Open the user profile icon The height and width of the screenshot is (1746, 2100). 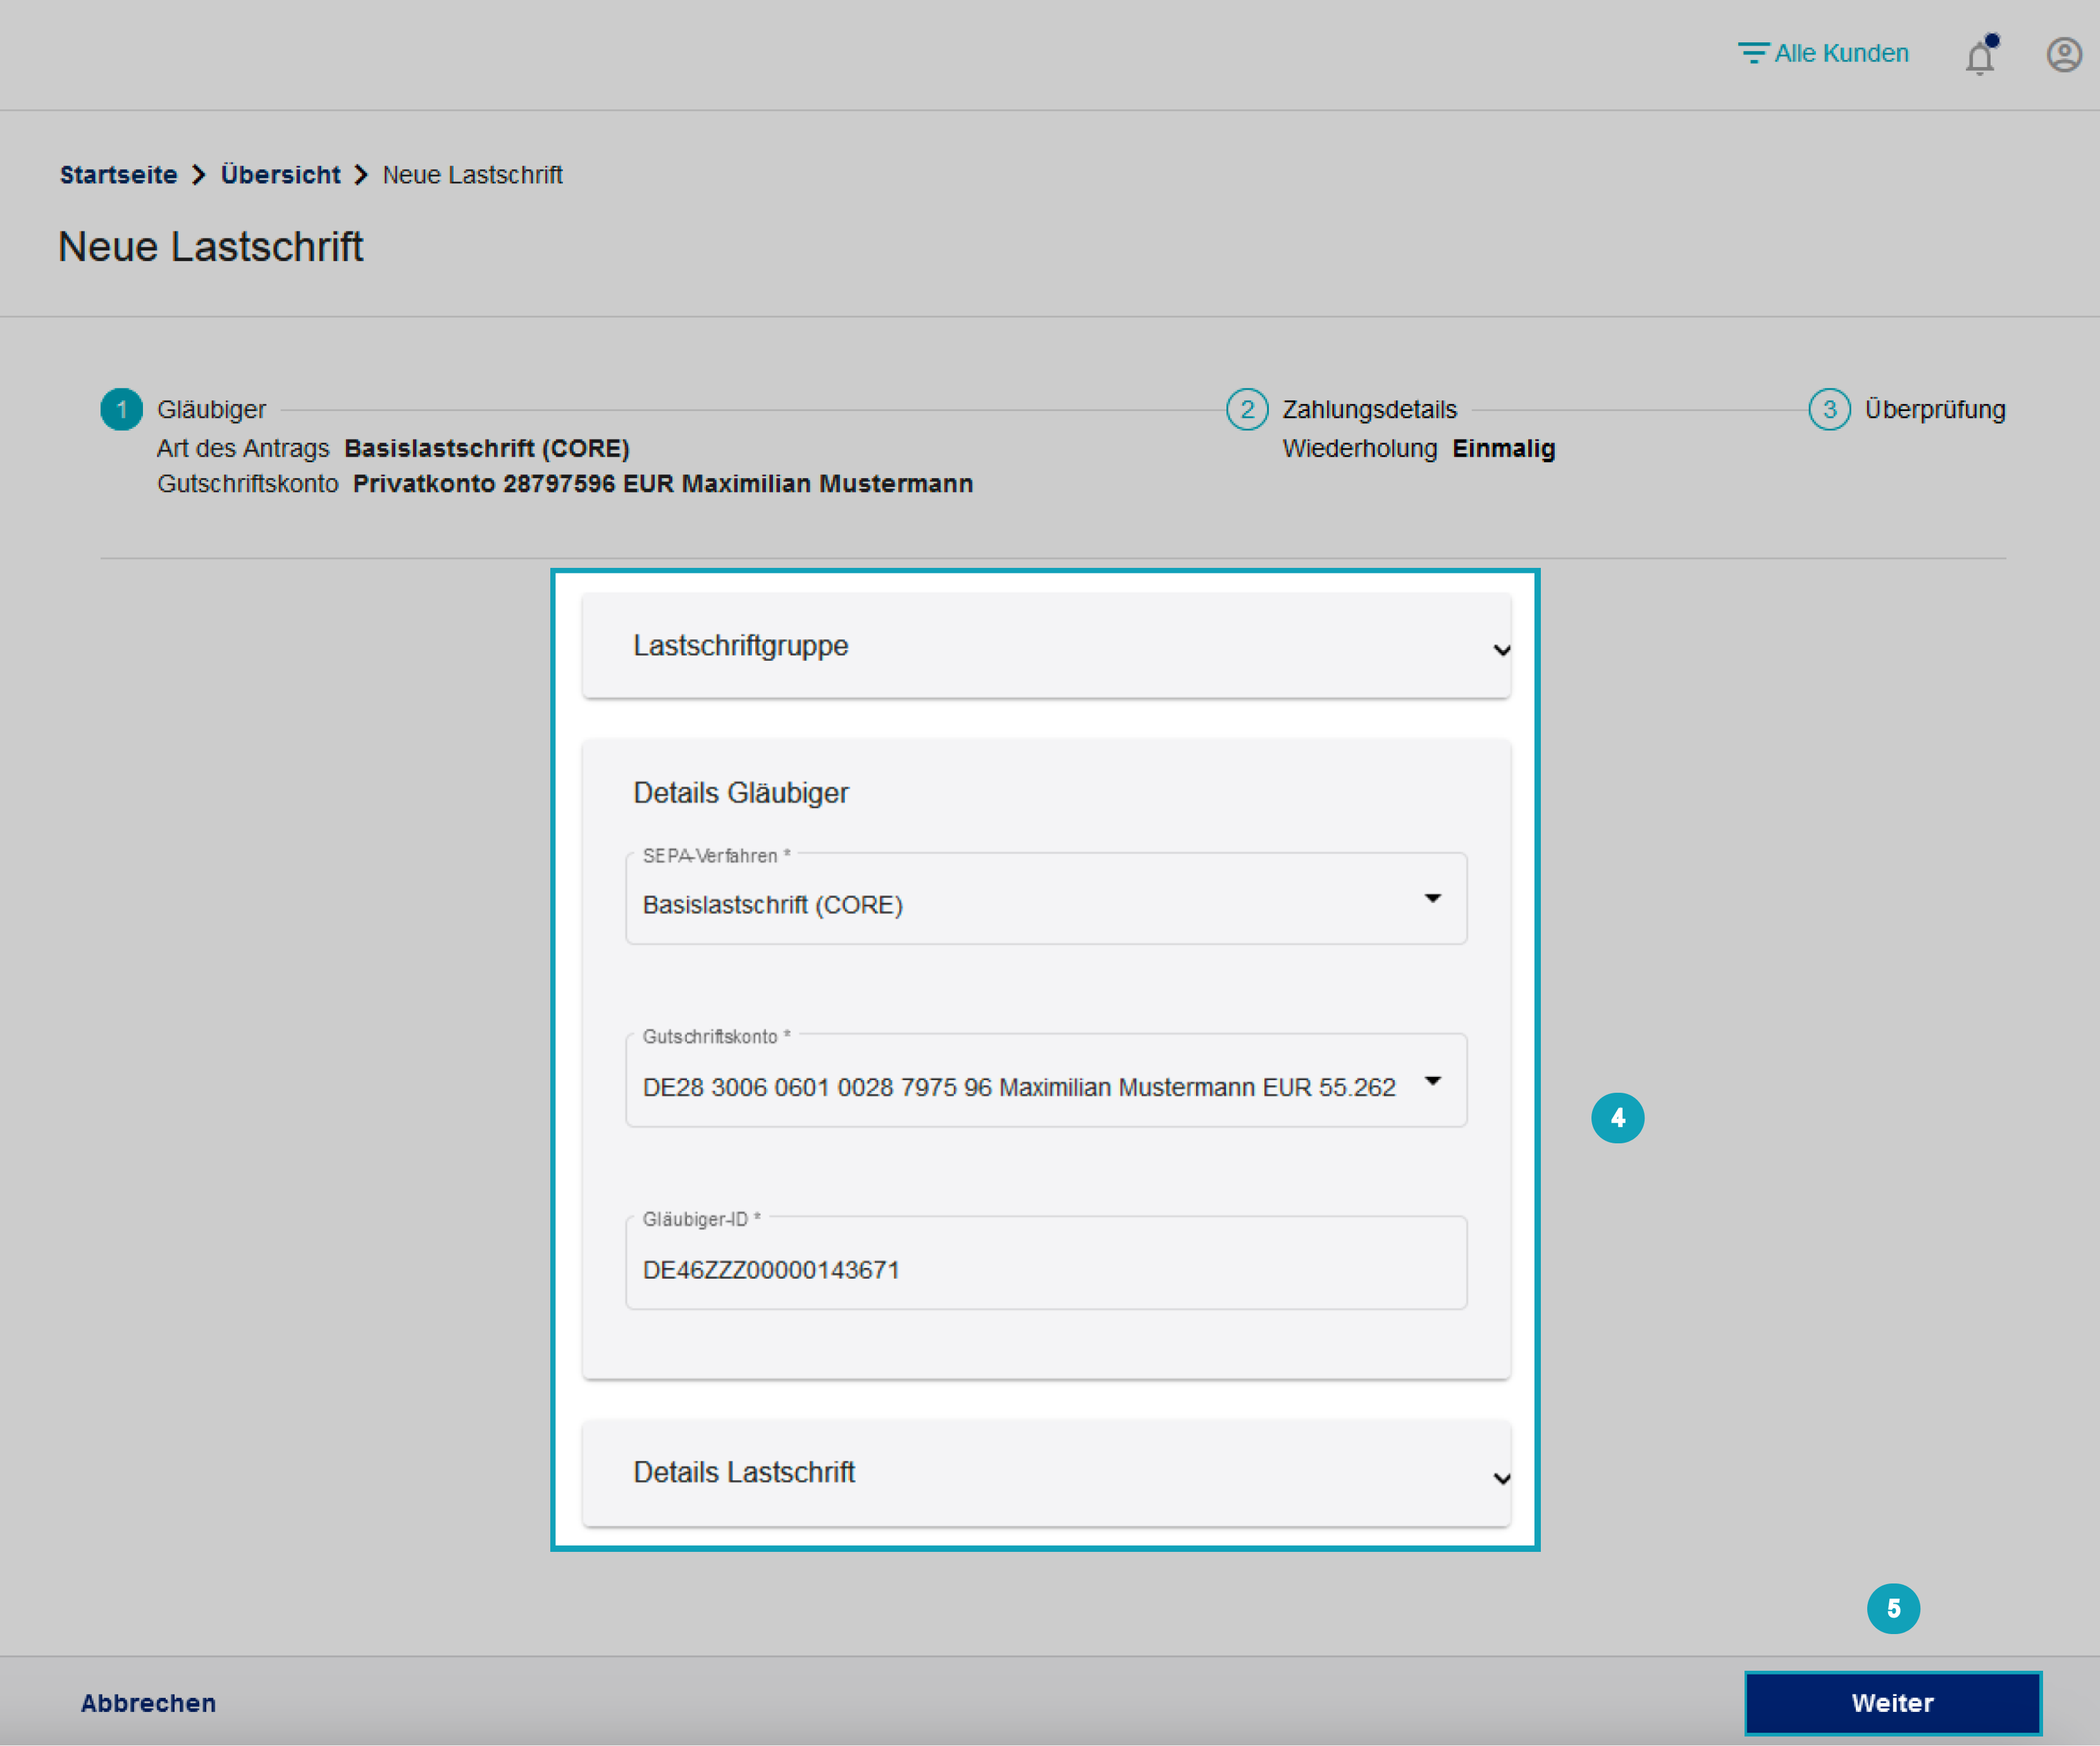click(2064, 54)
